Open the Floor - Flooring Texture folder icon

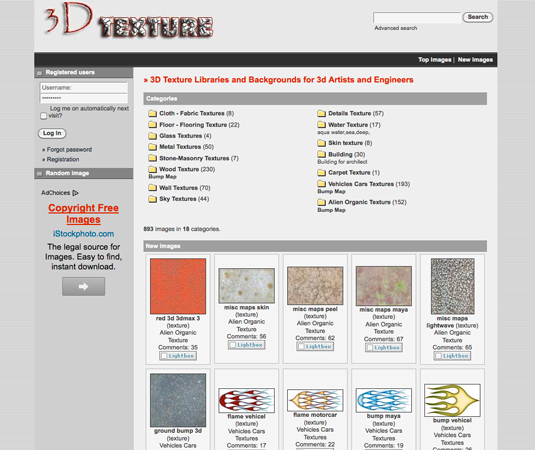pyautogui.click(x=152, y=125)
